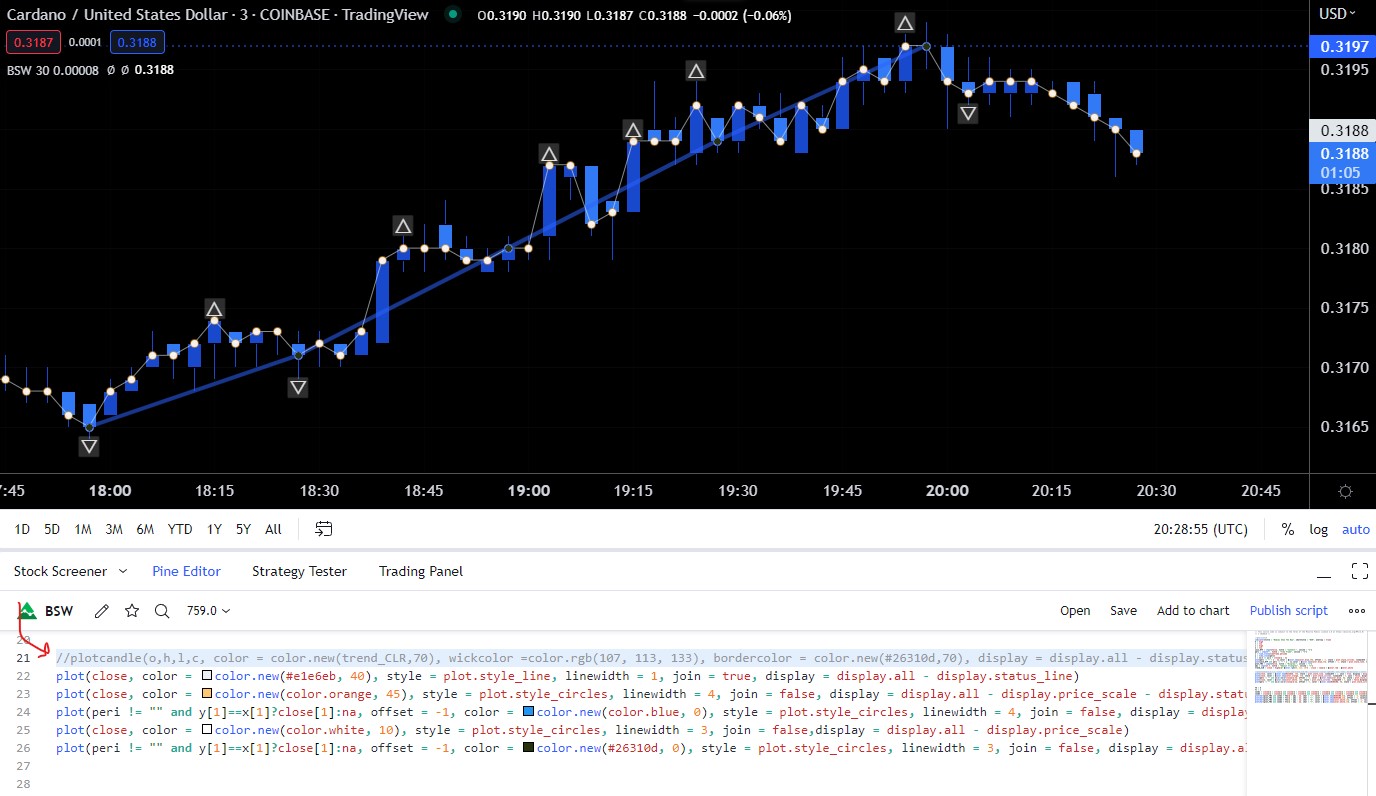Toggle the log scale mode

tap(1319, 529)
